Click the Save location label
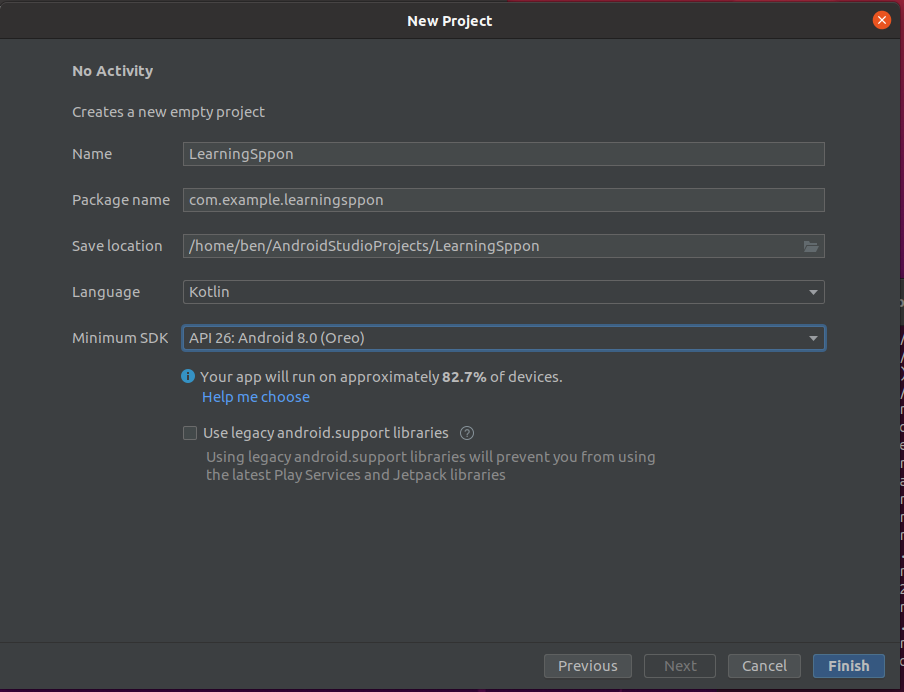This screenshot has height=692, width=904. click(x=117, y=246)
